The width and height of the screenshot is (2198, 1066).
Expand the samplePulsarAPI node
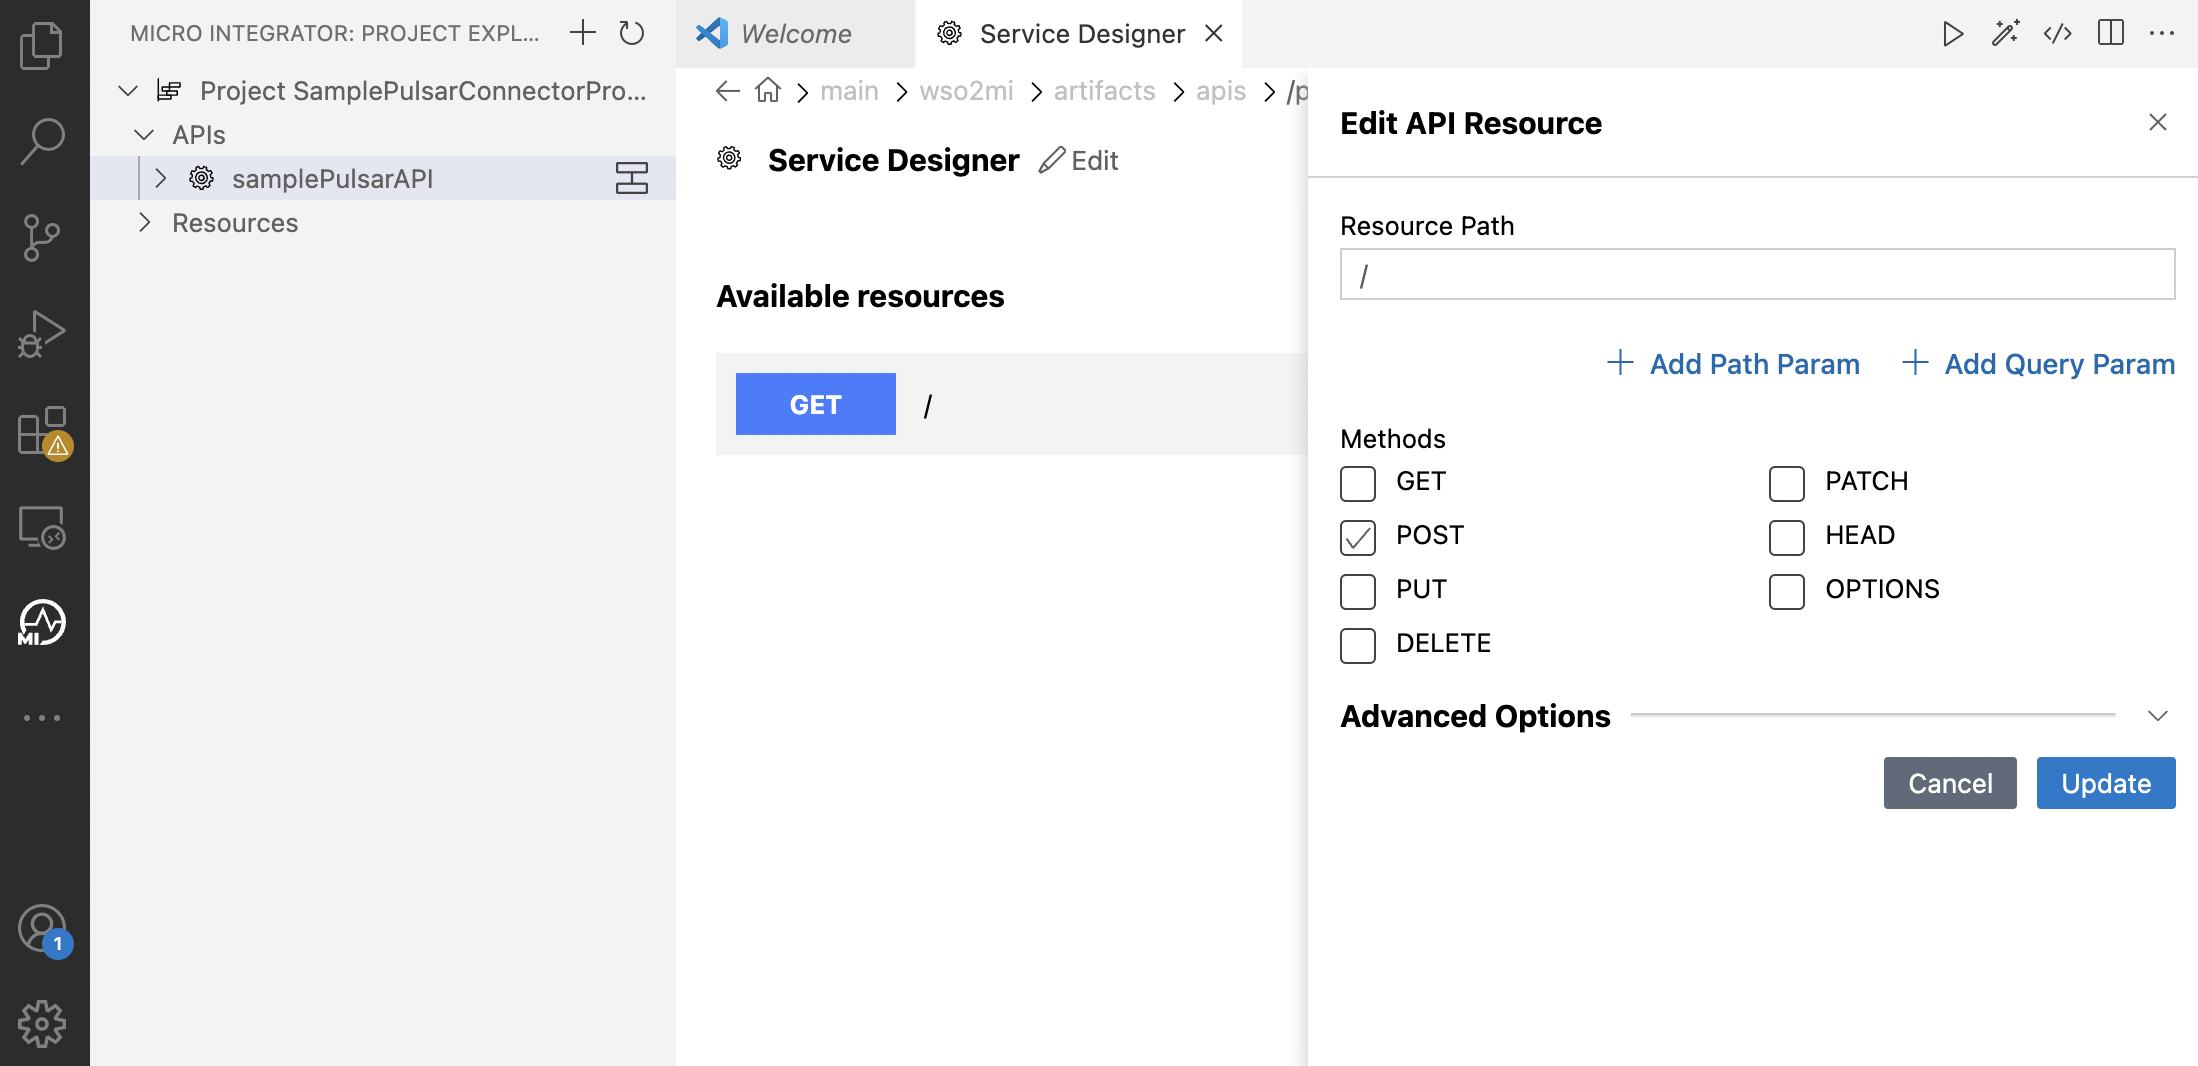pos(160,178)
